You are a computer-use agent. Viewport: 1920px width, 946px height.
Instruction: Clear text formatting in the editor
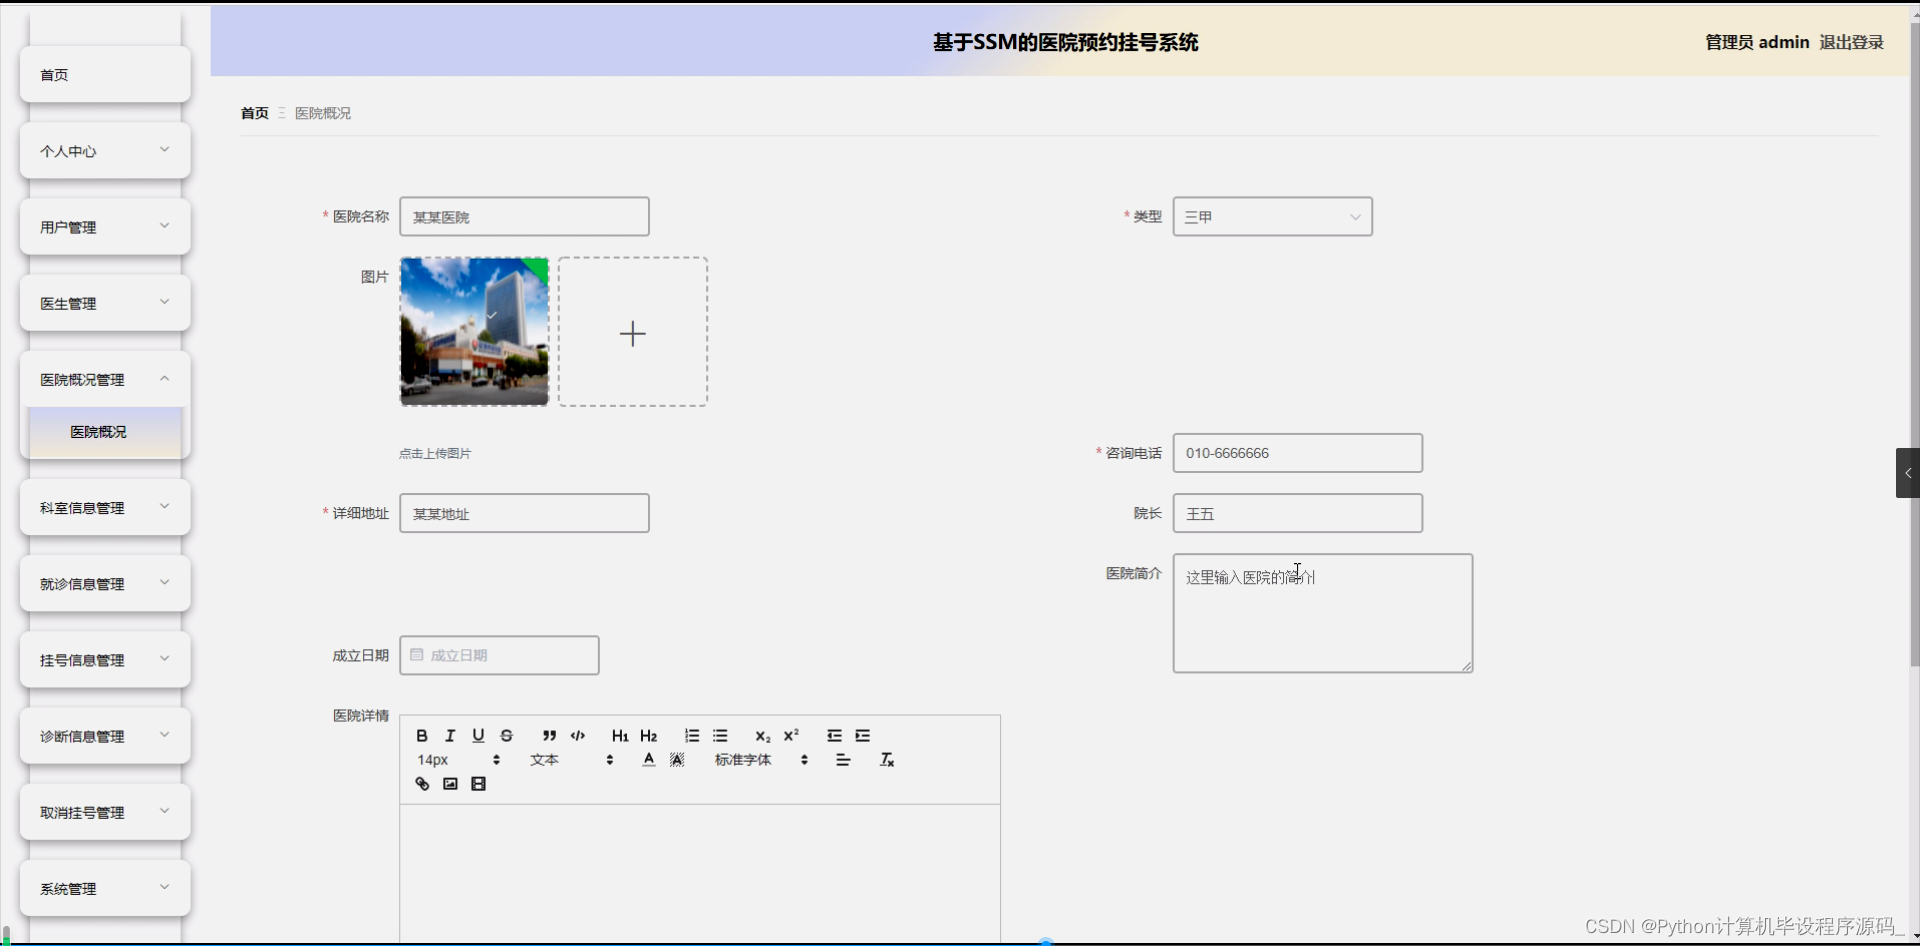[x=886, y=759]
